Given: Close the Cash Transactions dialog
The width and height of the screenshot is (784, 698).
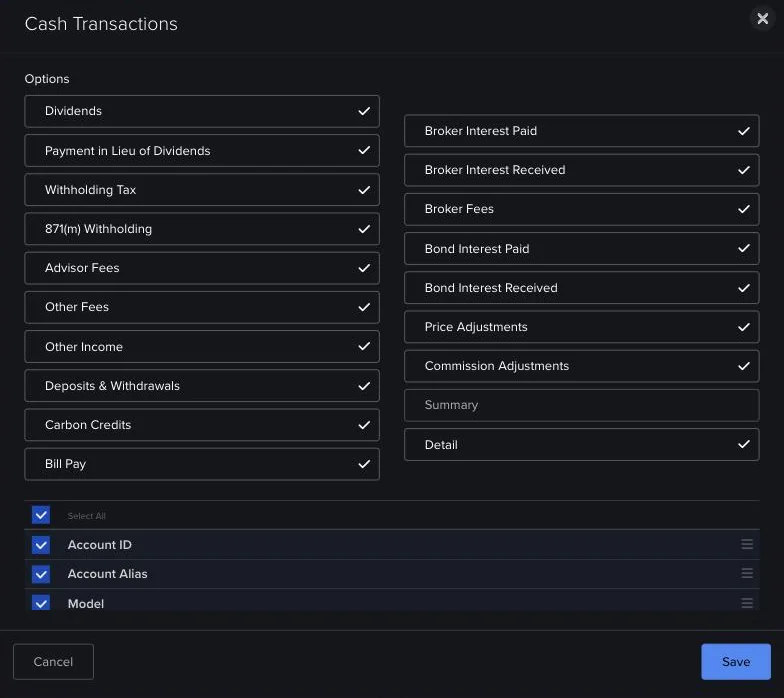Looking at the screenshot, I should 762,18.
